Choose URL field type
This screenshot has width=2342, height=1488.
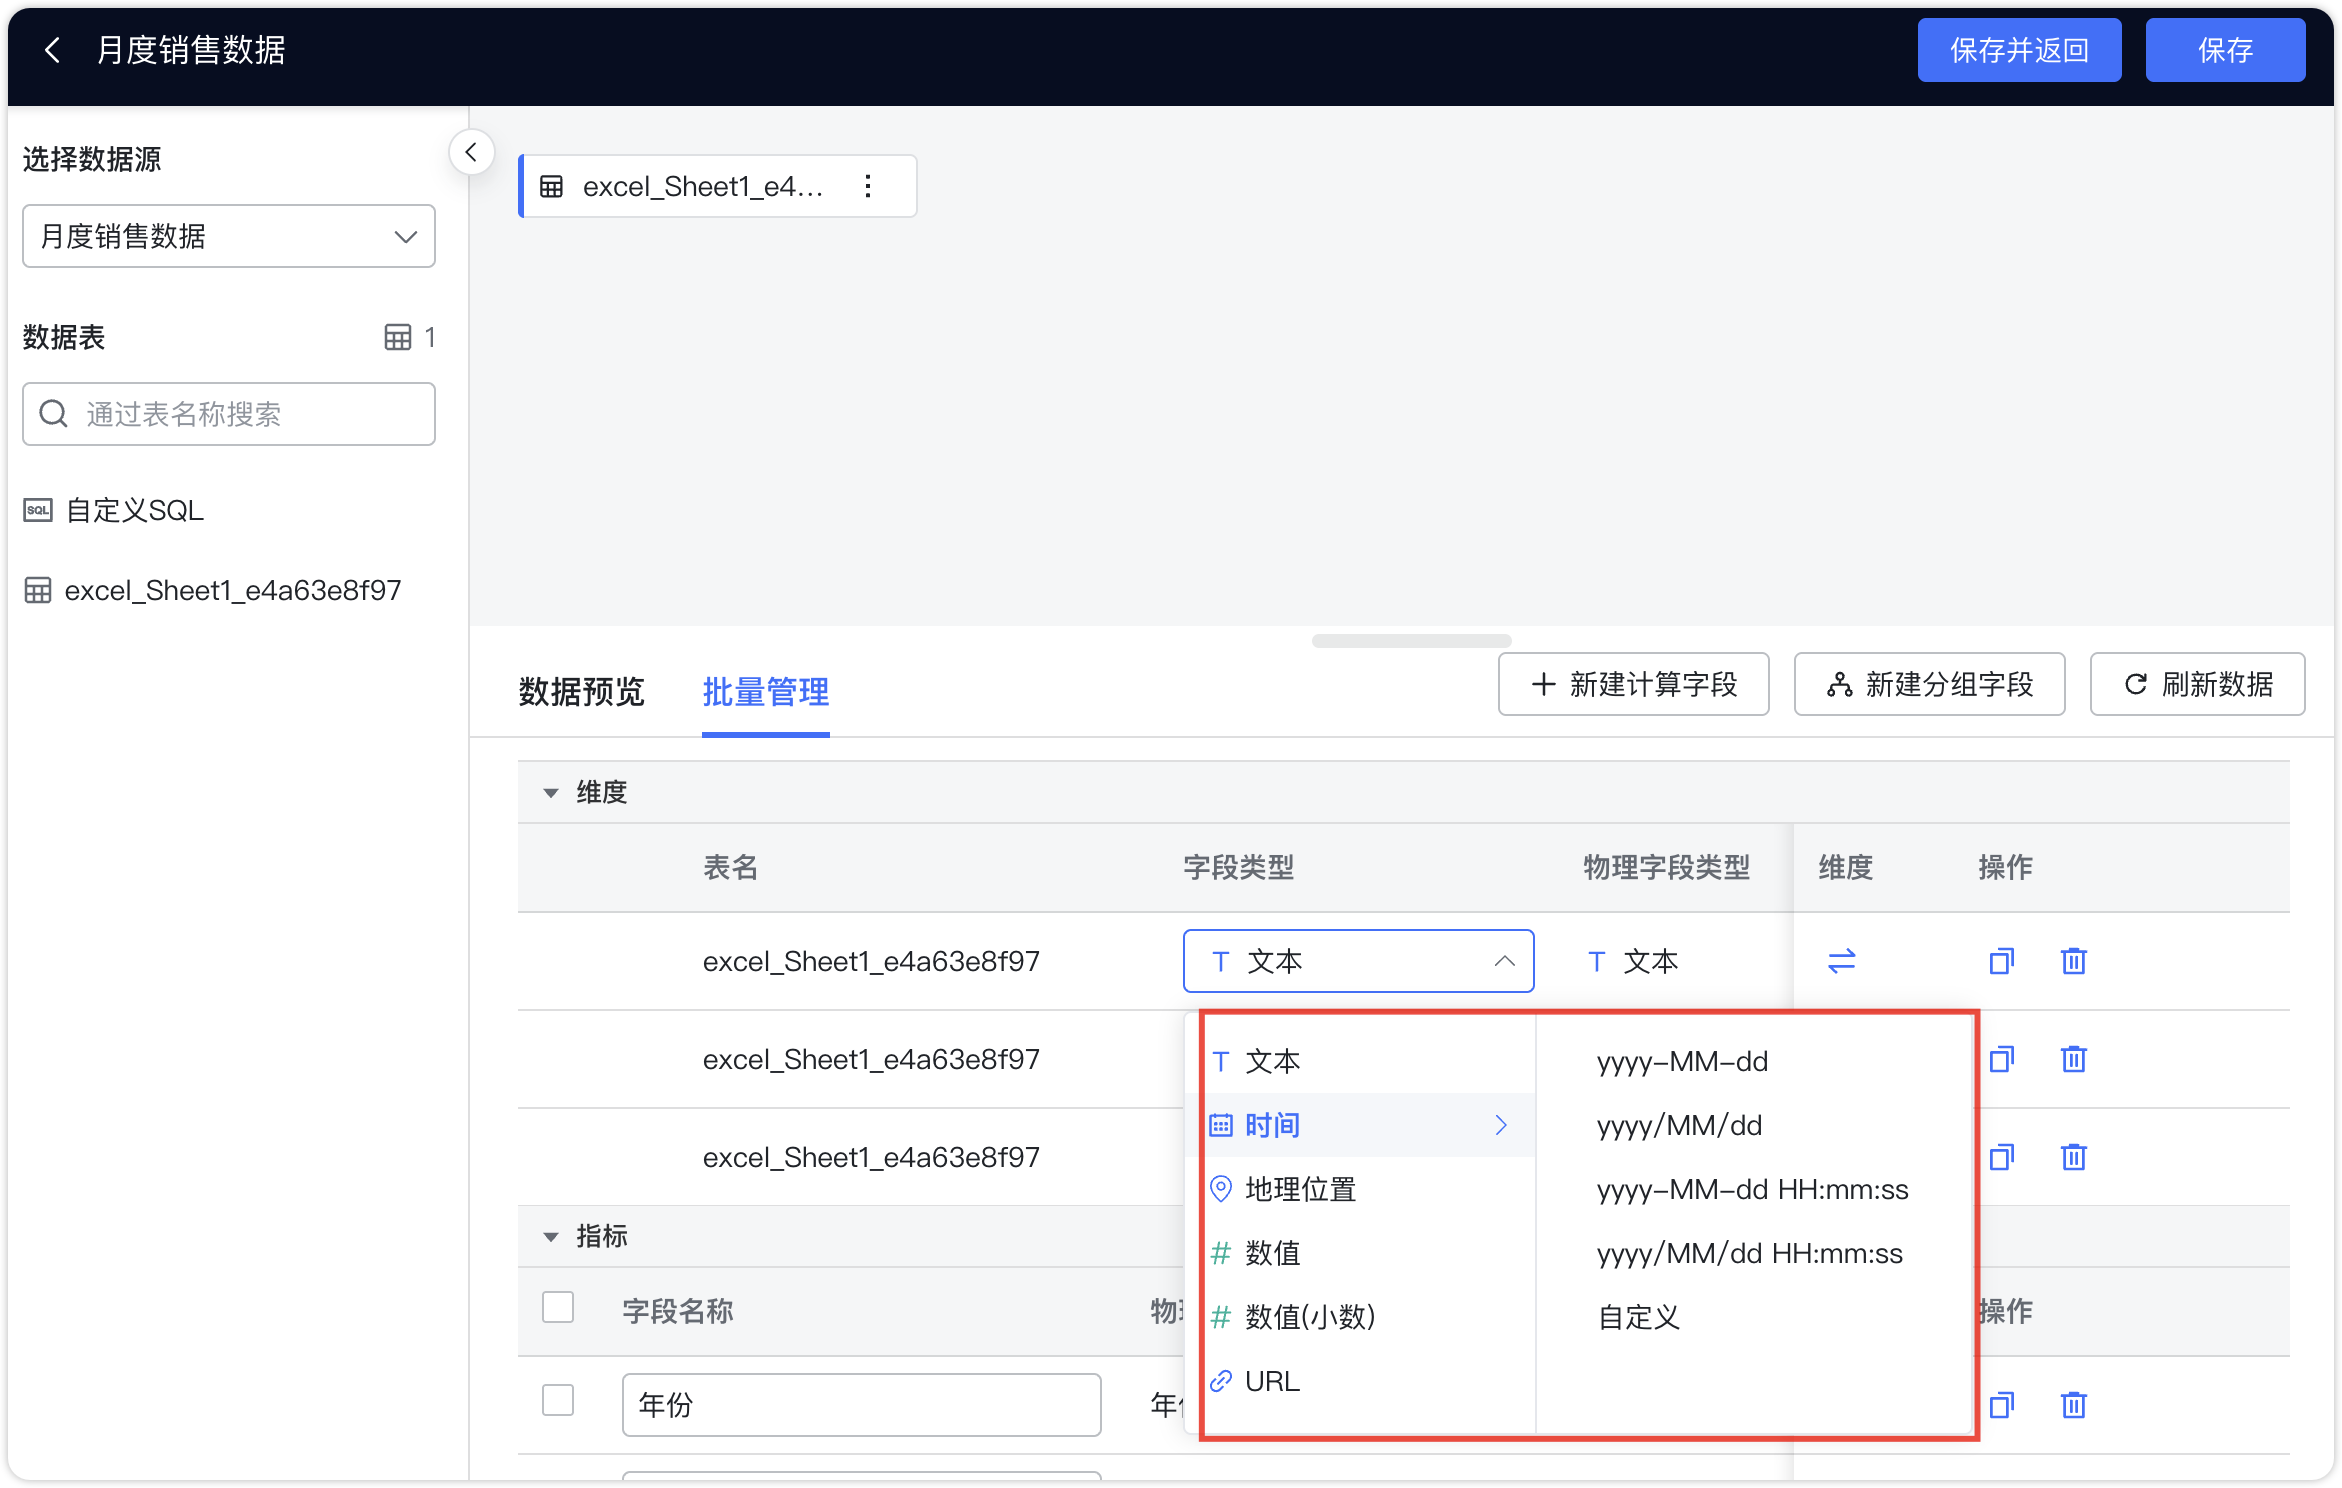click(1360, 1381)
